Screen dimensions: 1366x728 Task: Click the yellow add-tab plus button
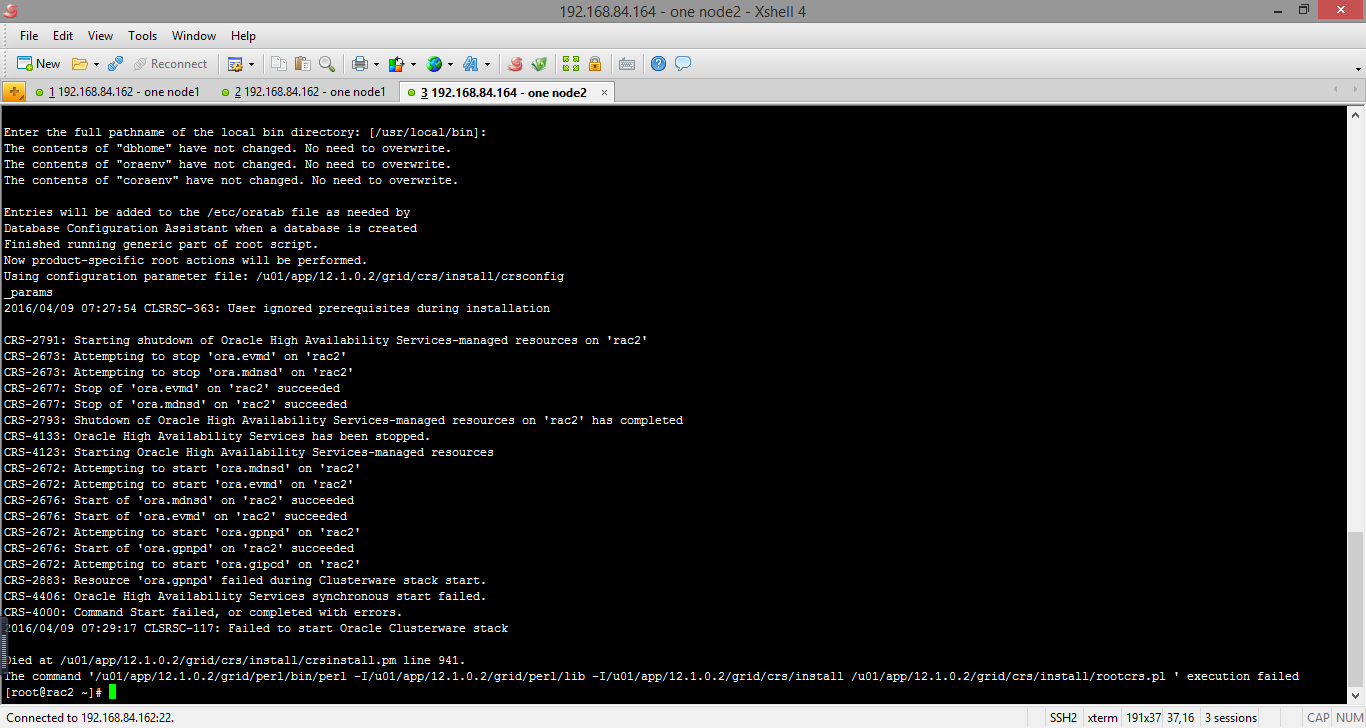(14, 92)
